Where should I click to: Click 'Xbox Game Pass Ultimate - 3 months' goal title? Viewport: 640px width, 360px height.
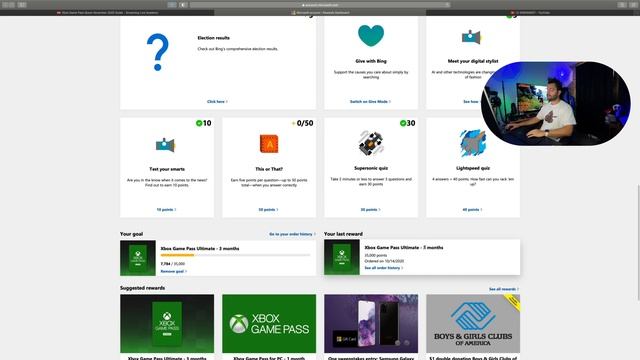coord(200,249)
